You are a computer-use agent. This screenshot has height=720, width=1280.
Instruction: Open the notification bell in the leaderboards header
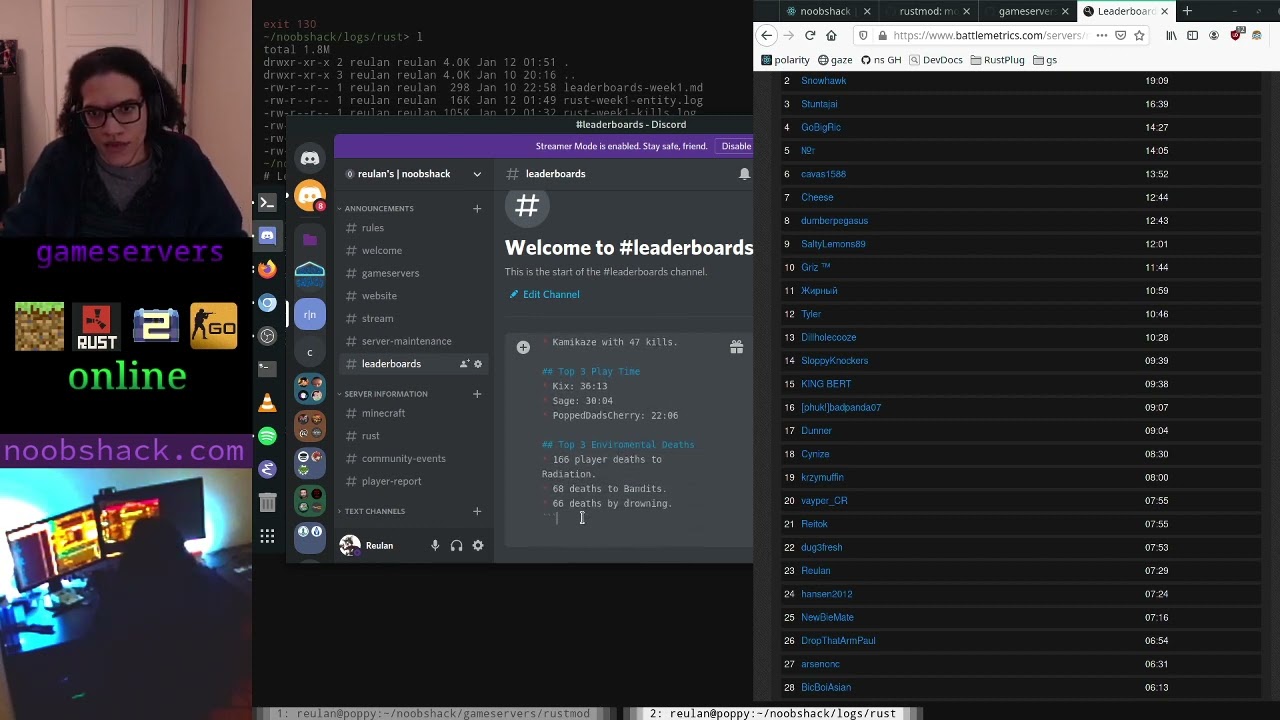pos(744,174)
